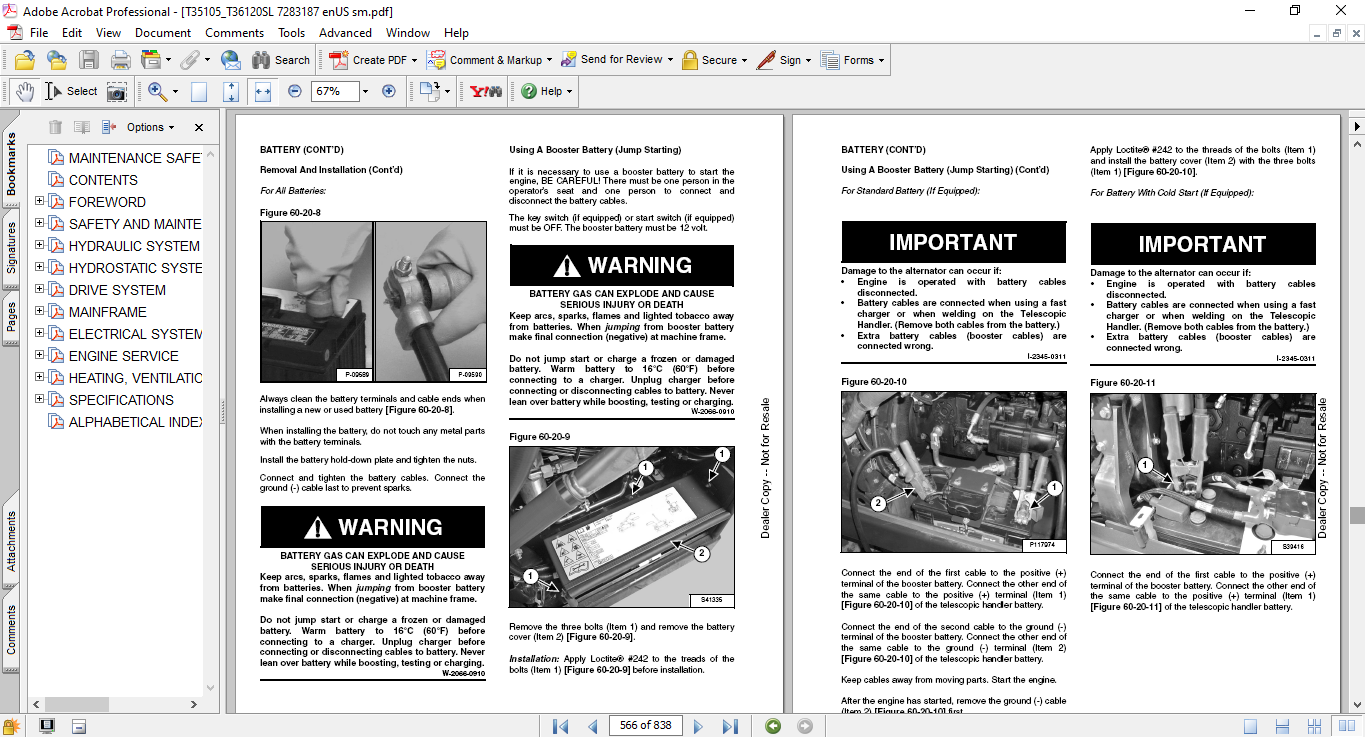This screenshot has height=737, width=1365.
Task: Open the SPECIFICATIONS bookmark
Action: (121, 400)
